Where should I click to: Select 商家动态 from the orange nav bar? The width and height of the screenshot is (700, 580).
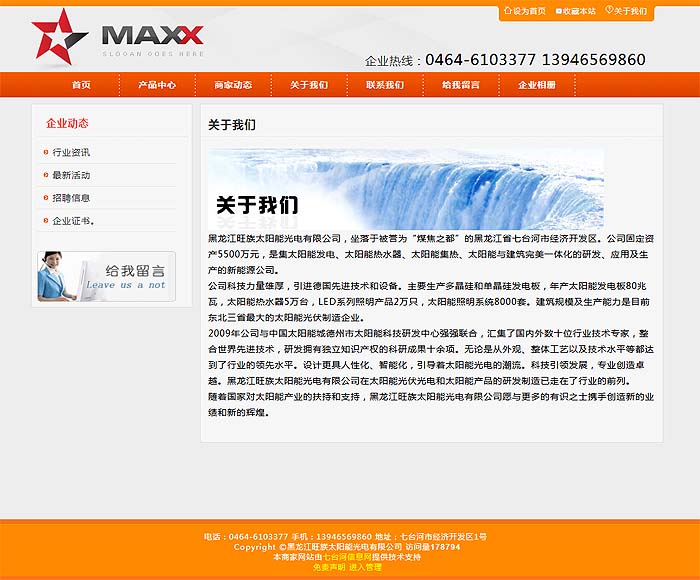pos(233,85)
